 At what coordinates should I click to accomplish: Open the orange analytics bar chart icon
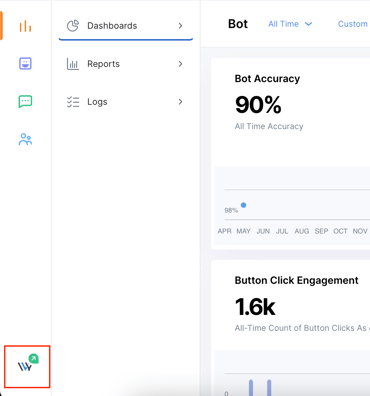[25, 26]
